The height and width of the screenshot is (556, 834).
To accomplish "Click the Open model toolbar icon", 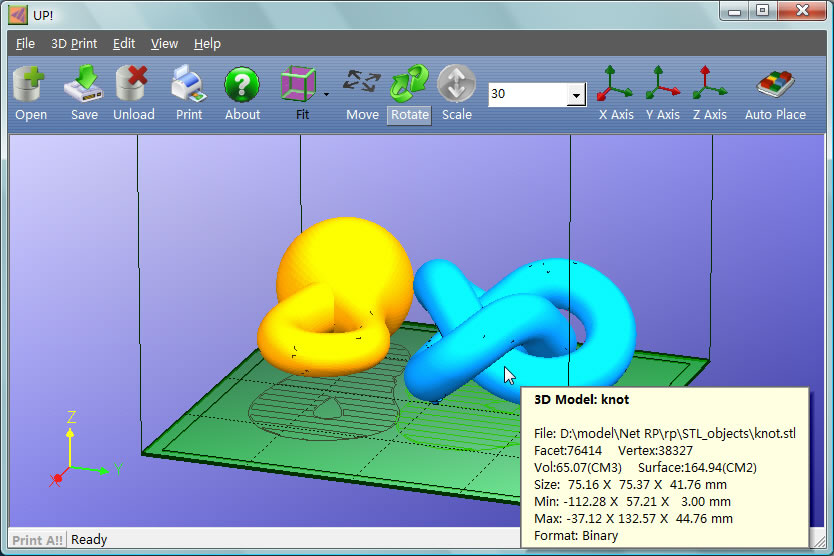I will [29, 84].
